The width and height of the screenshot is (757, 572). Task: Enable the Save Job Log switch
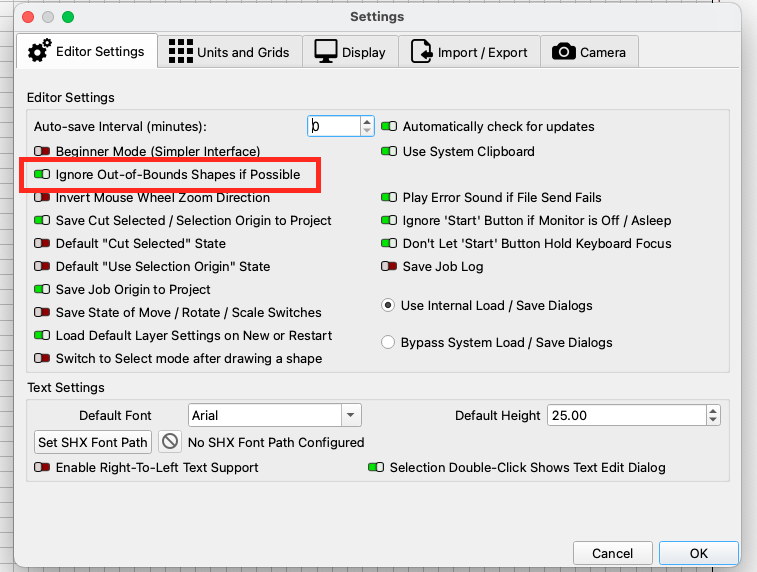point(389,266)
